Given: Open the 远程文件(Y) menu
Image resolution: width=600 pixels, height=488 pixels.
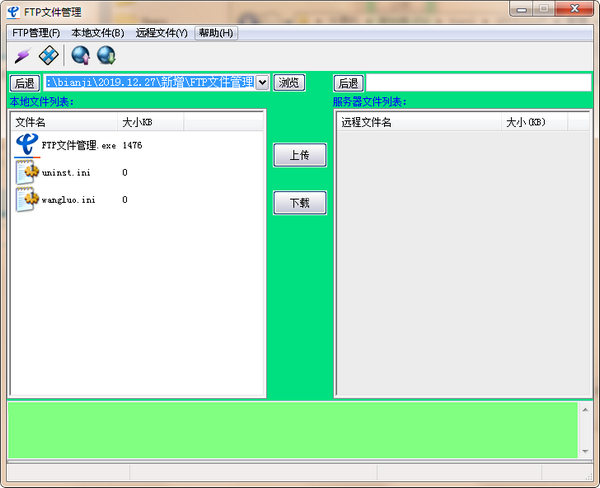Looking at the screenshot, I should click(161, 33).
